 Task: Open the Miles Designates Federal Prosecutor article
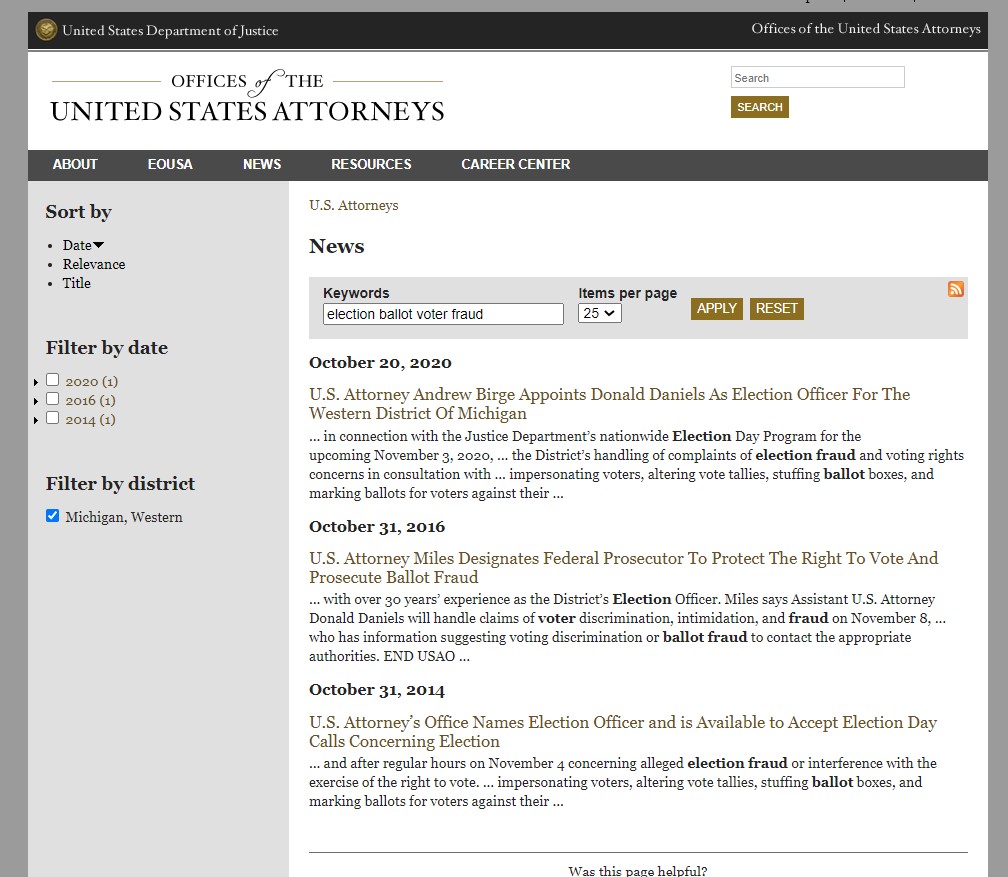tap(624, 568)
